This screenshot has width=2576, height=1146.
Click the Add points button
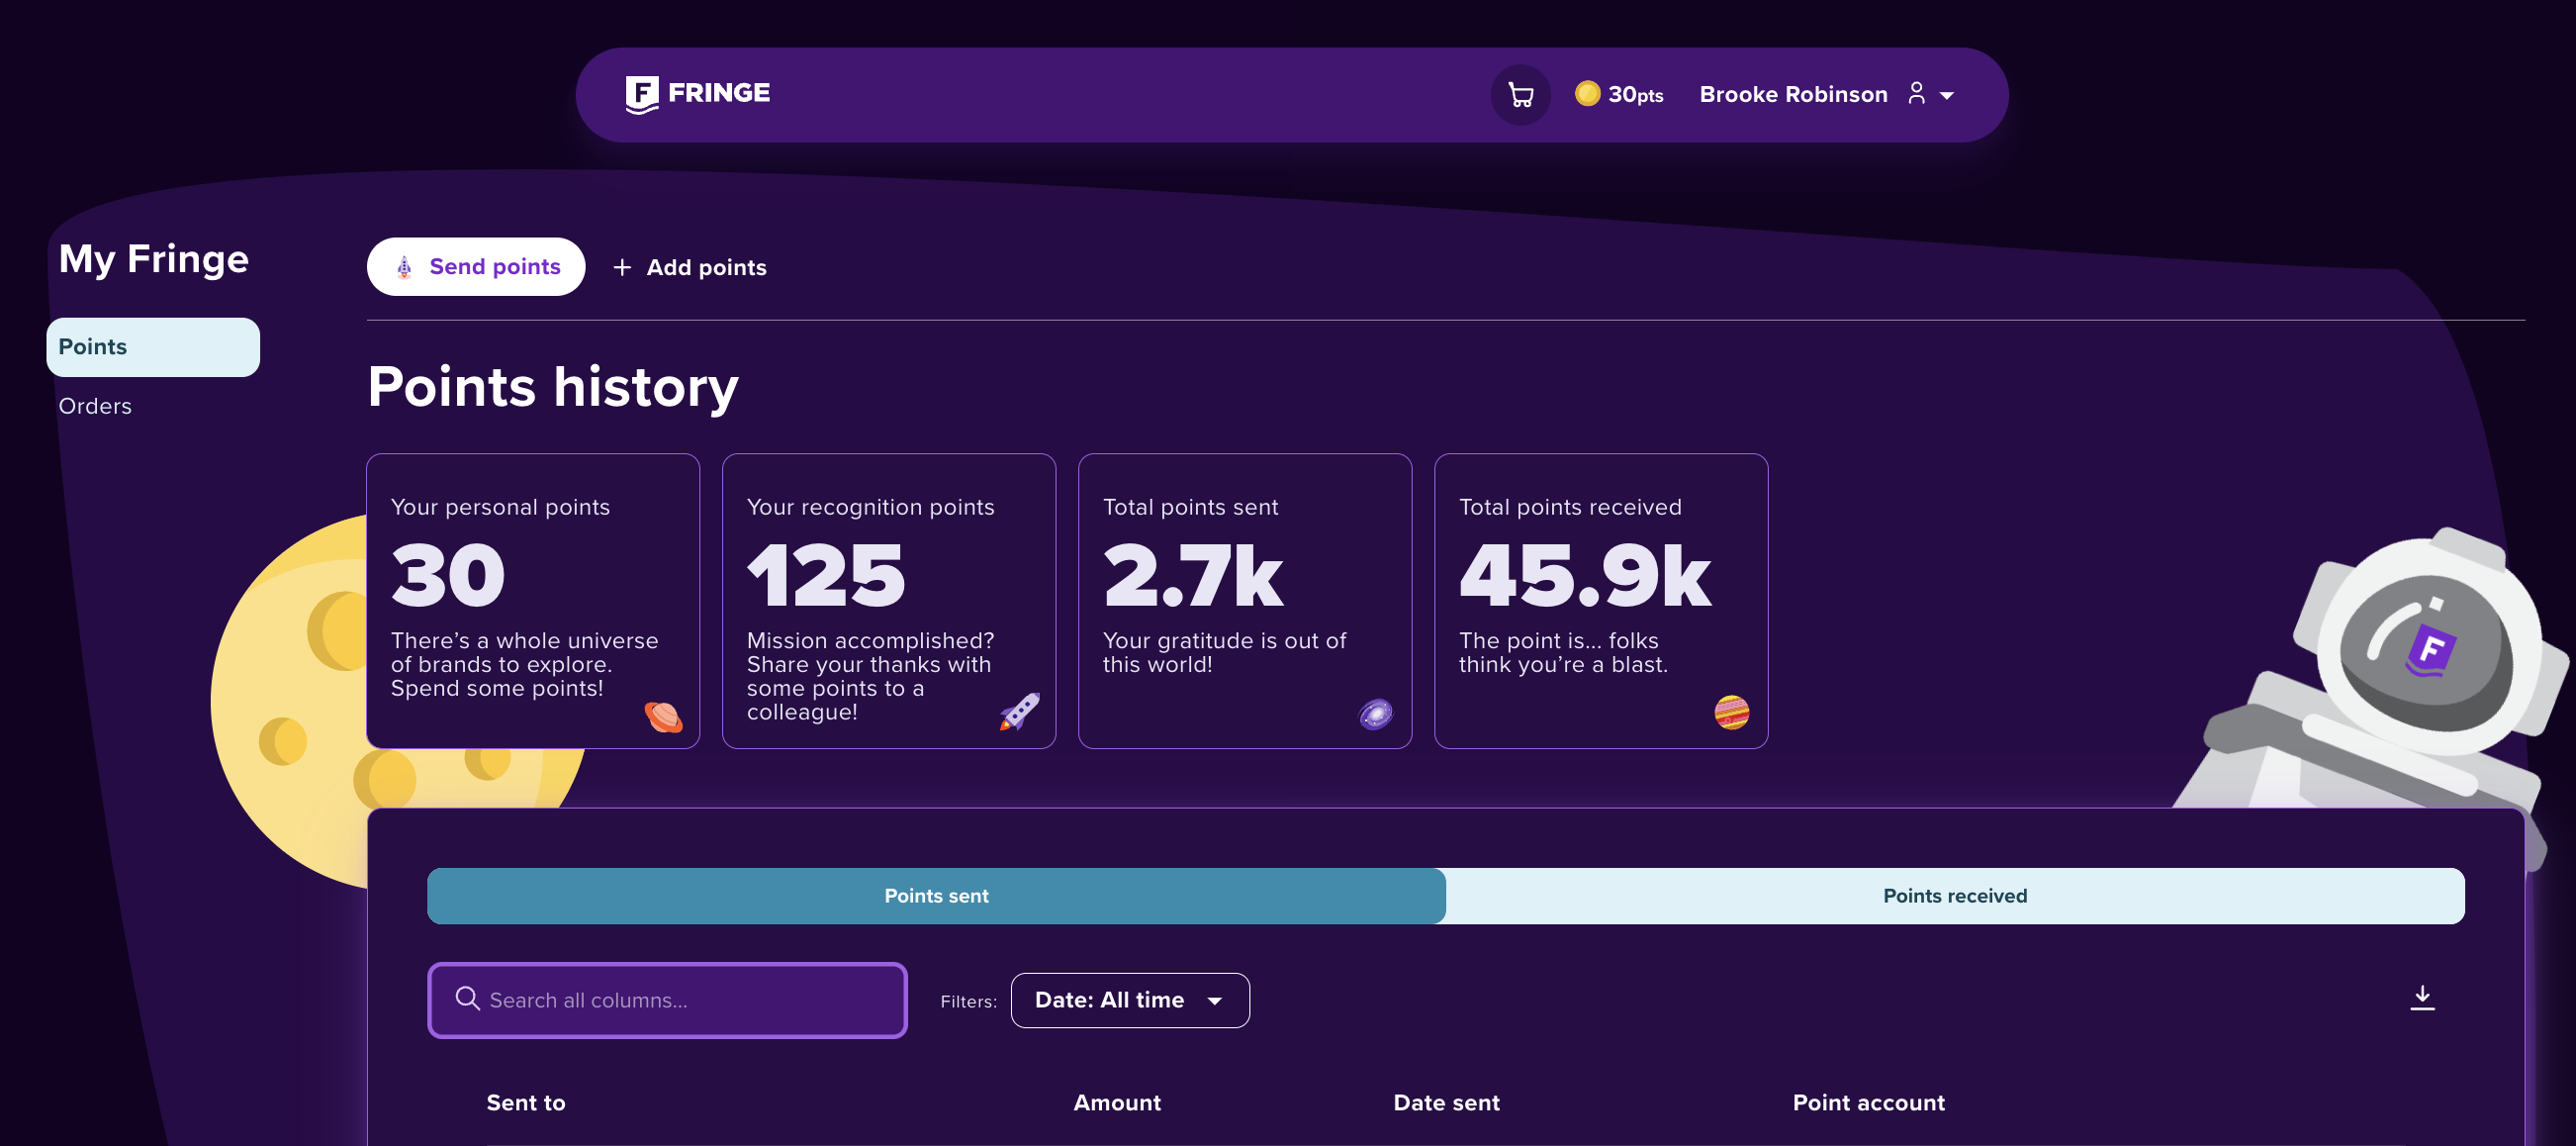690,267
